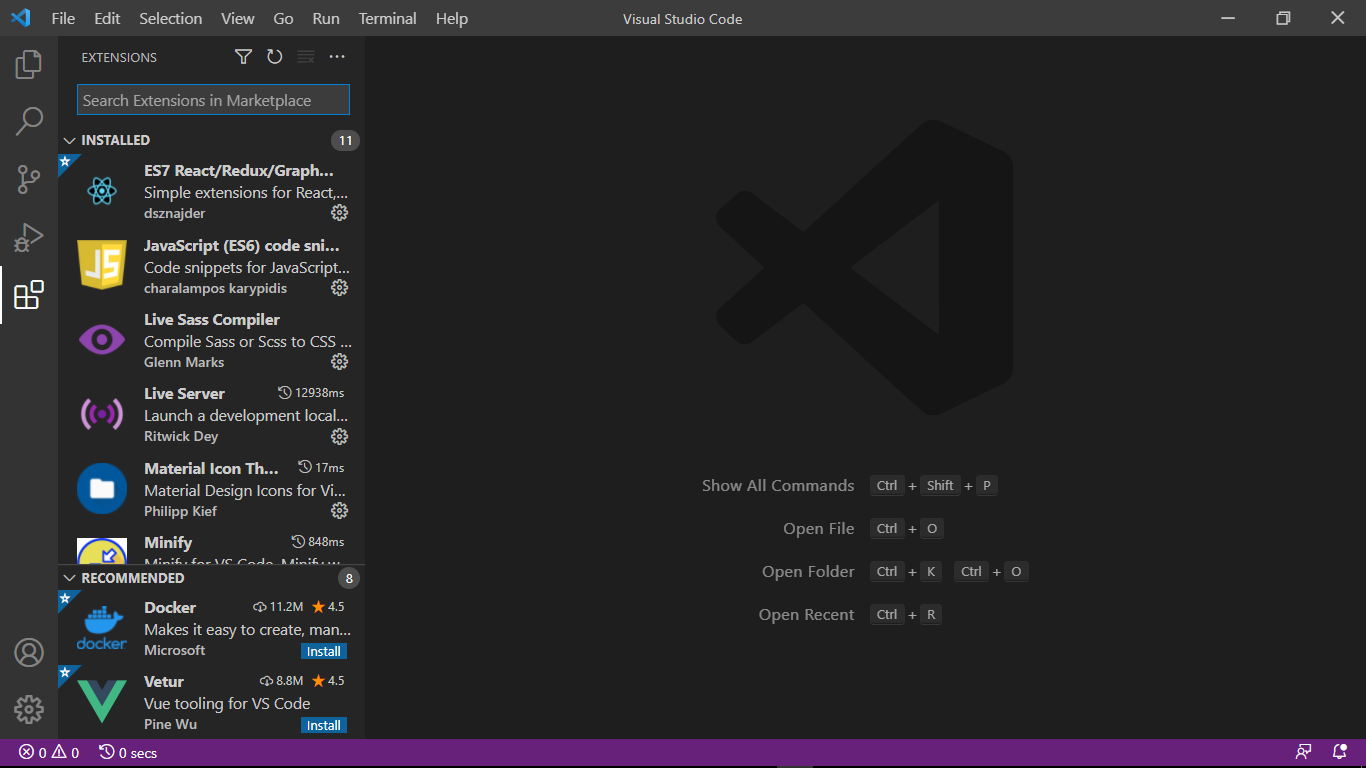
Task: Click the Vetur green V logo
Action: click(102, 701)
